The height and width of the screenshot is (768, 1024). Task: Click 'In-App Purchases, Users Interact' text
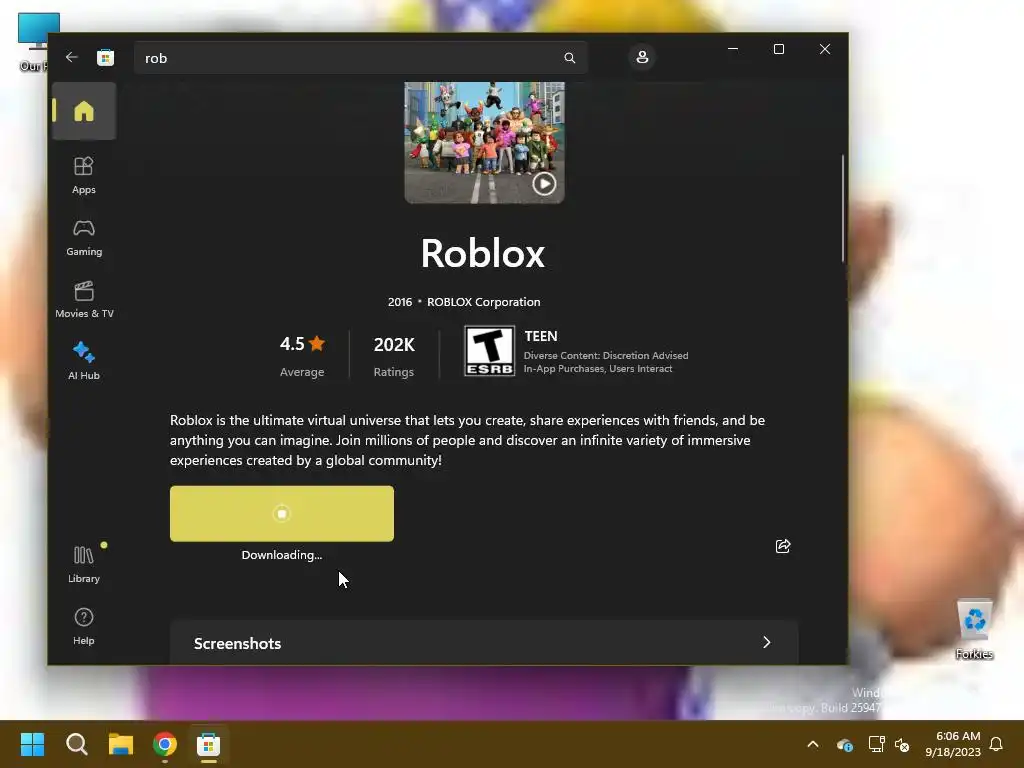[598, 368]
